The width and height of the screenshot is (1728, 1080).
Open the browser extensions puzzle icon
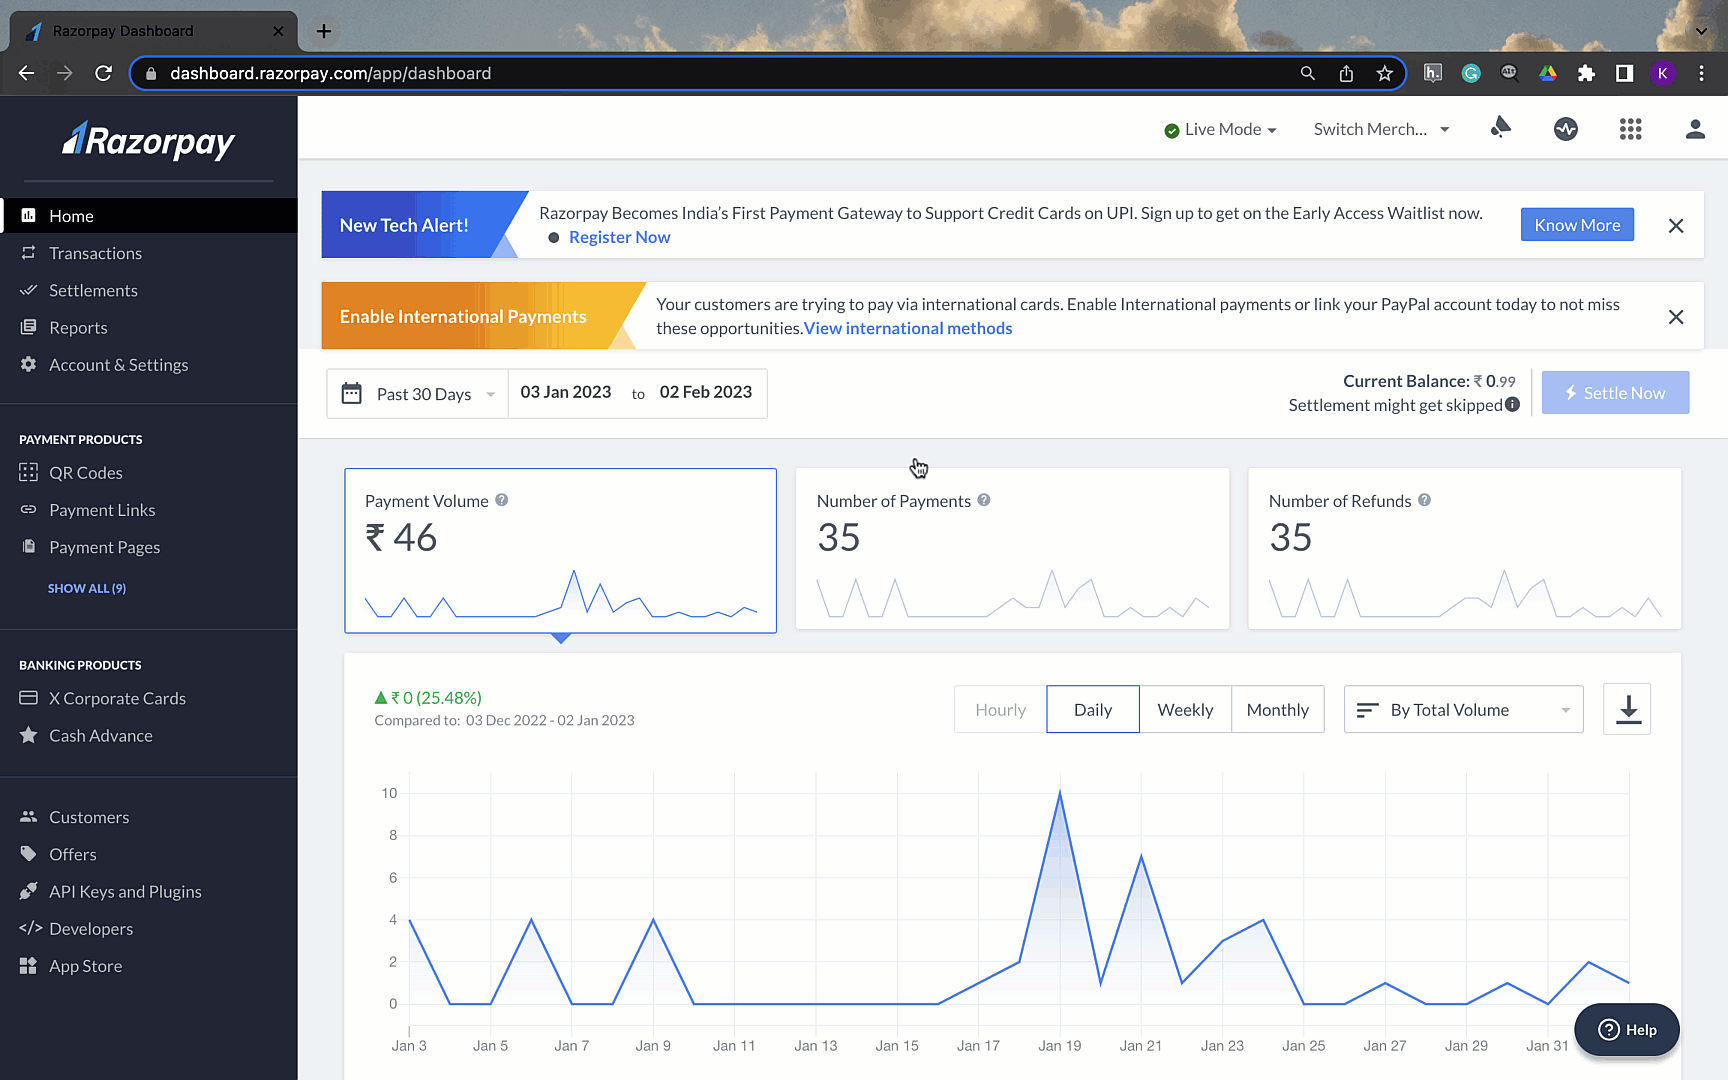[1586, 73]
